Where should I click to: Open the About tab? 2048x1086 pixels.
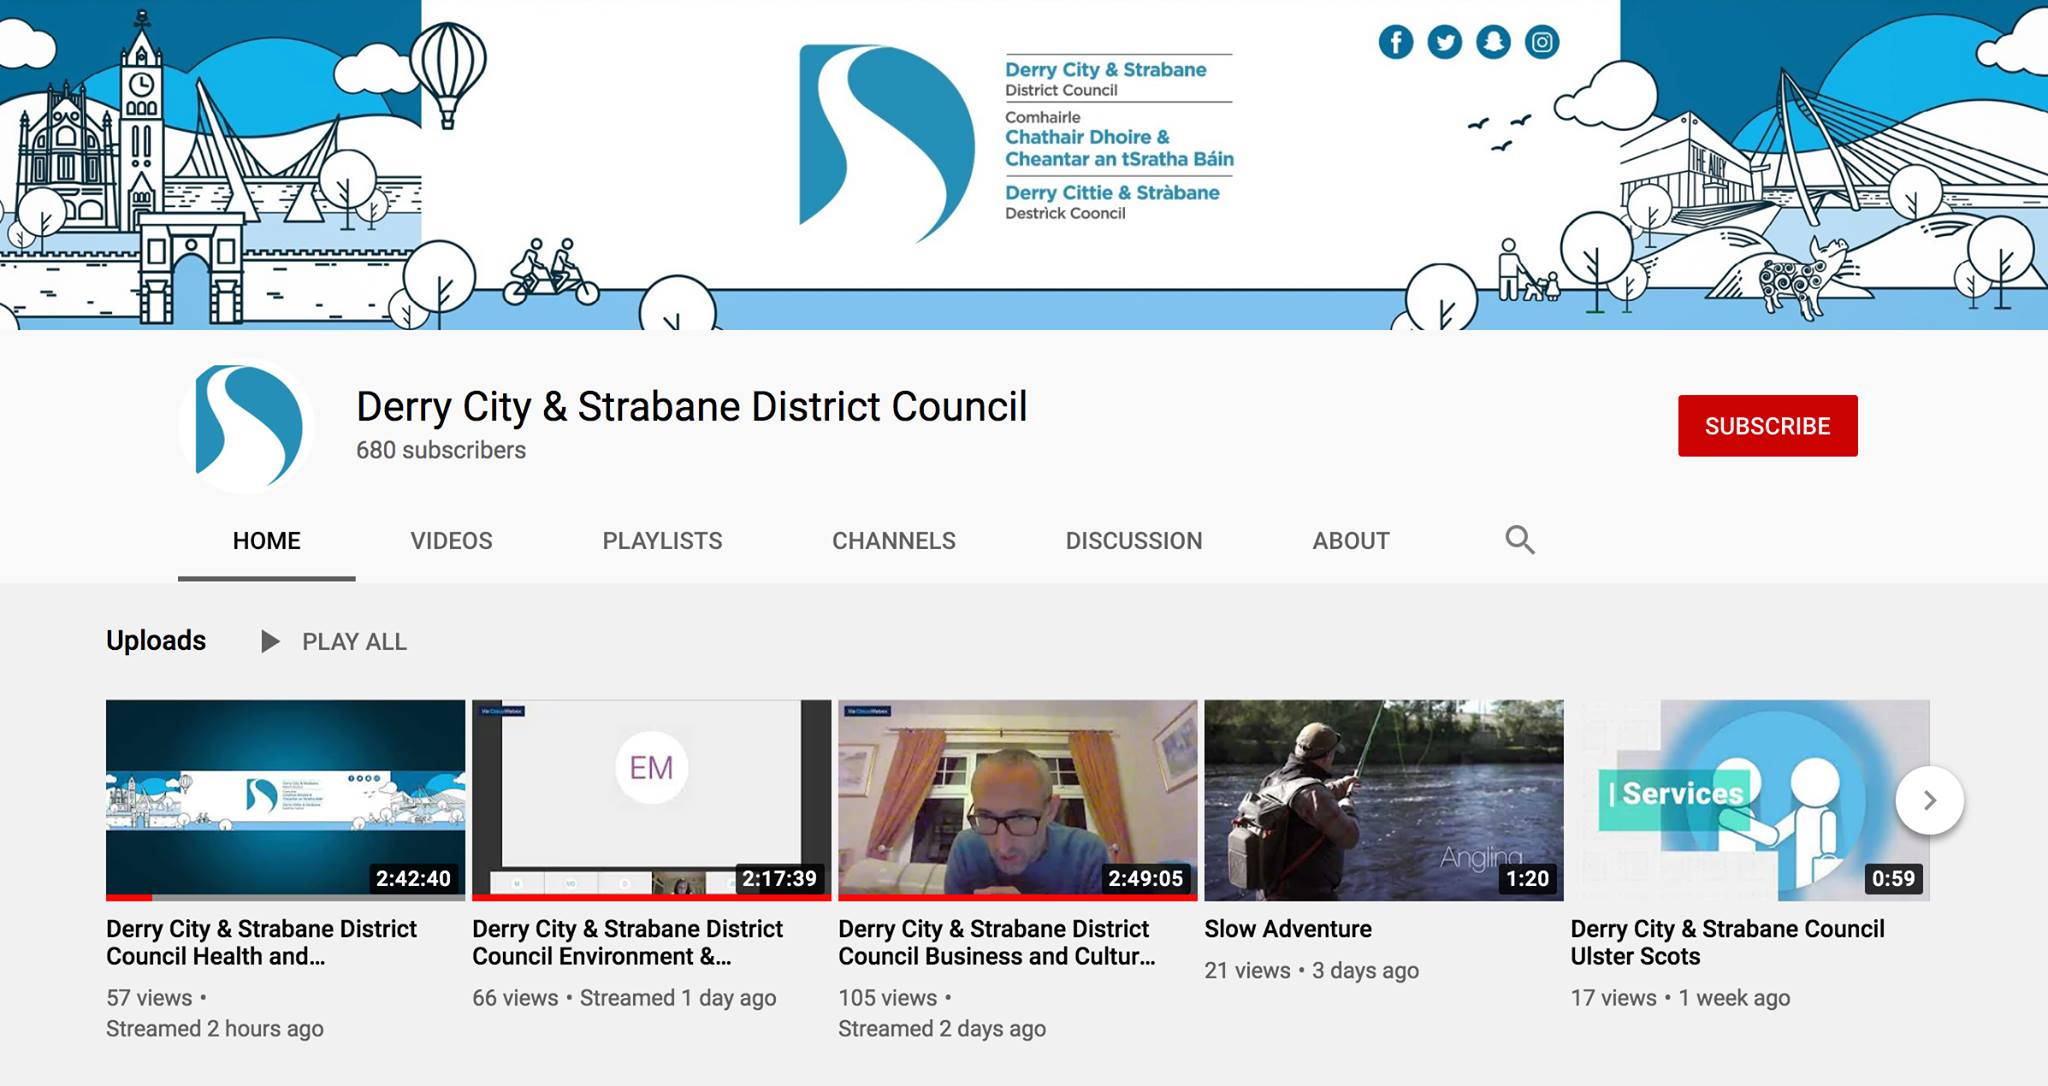click(x=1351, y=541)
